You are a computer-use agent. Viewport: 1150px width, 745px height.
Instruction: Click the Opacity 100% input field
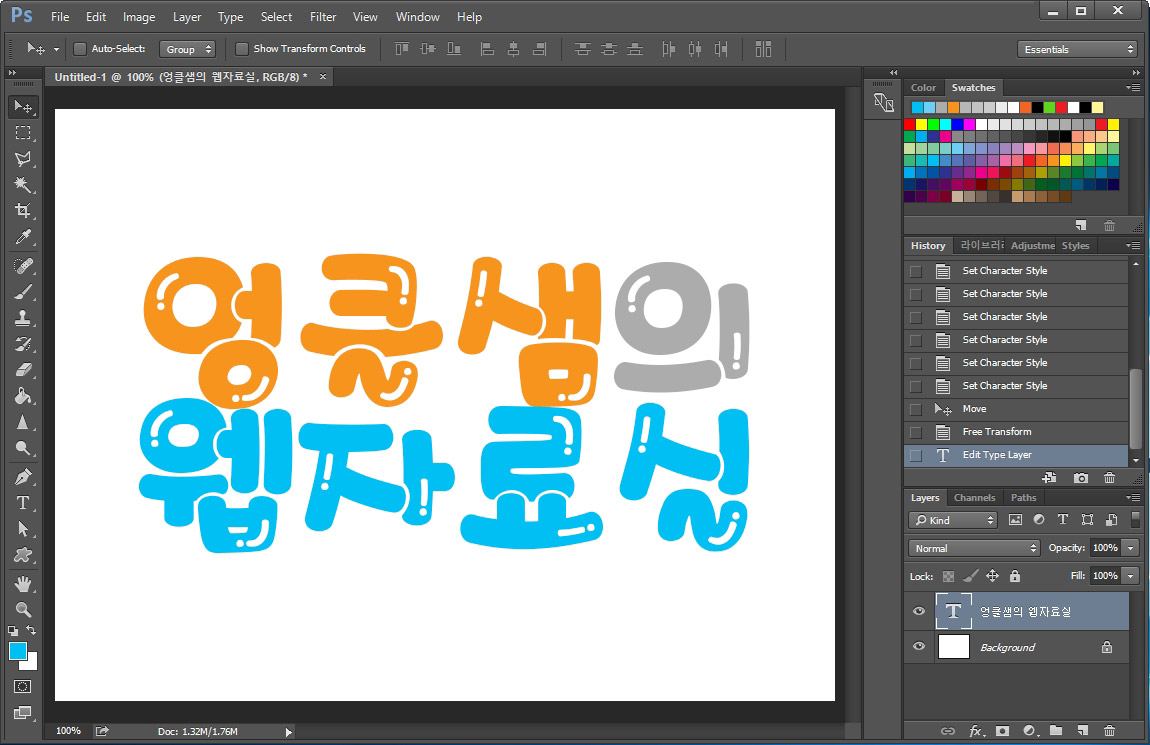1106,548
